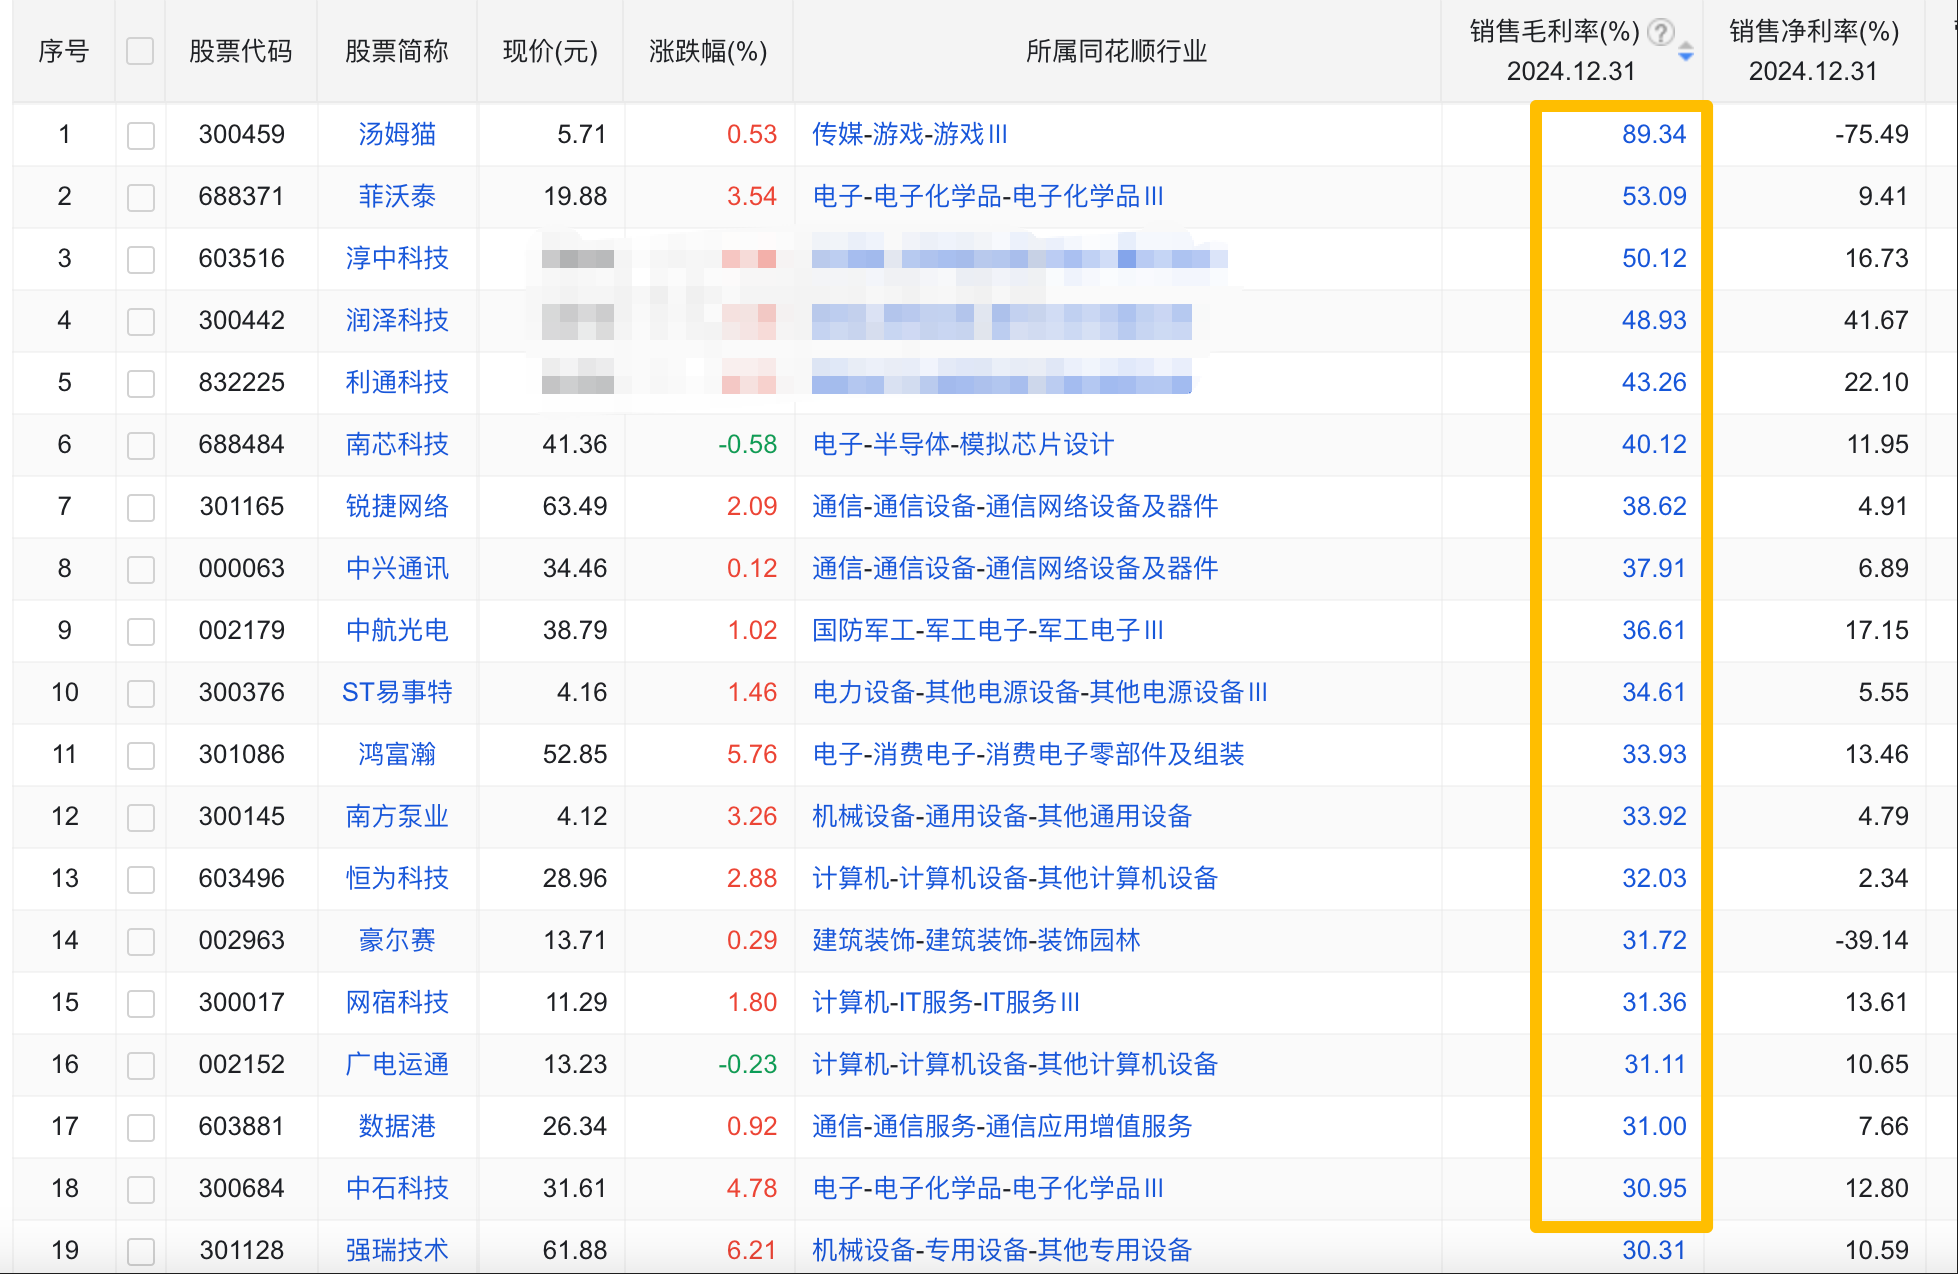The width and height of the screenshot is (1958, 1274).
Task: Open stock link 广电运通
Action: coord(397,1064)
